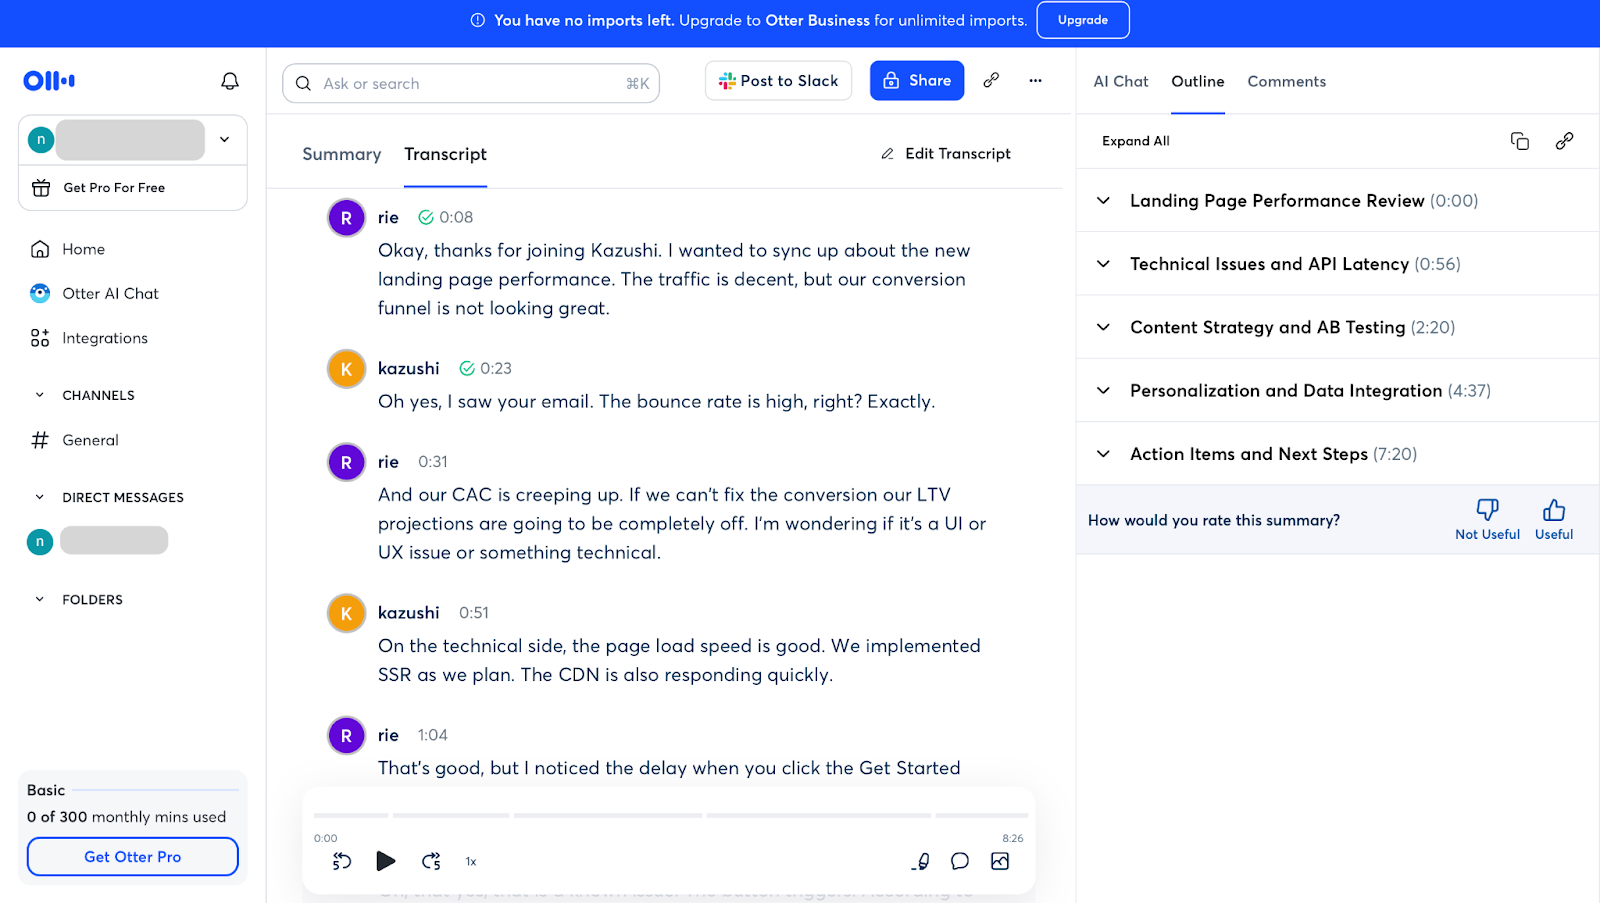
Task: Switch to the Summary tab
Action: (341, 154)
